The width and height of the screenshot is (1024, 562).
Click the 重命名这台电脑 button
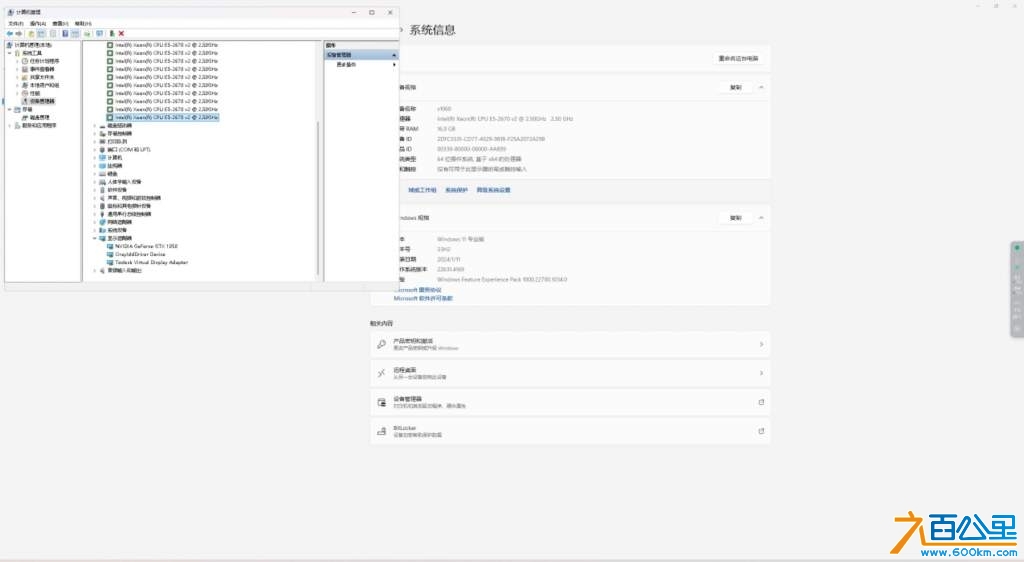(739, 59)
